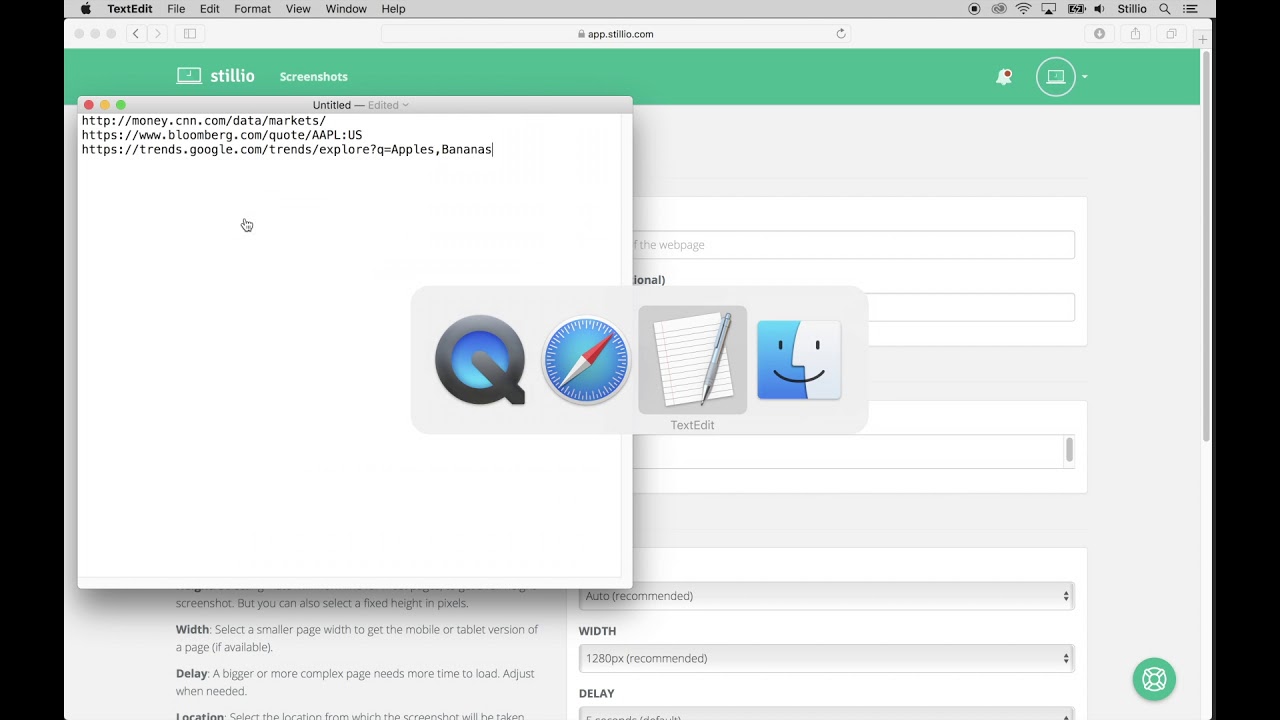Open the View menu
Screen dimensions: 1280x720
click(x=298, y=9)
